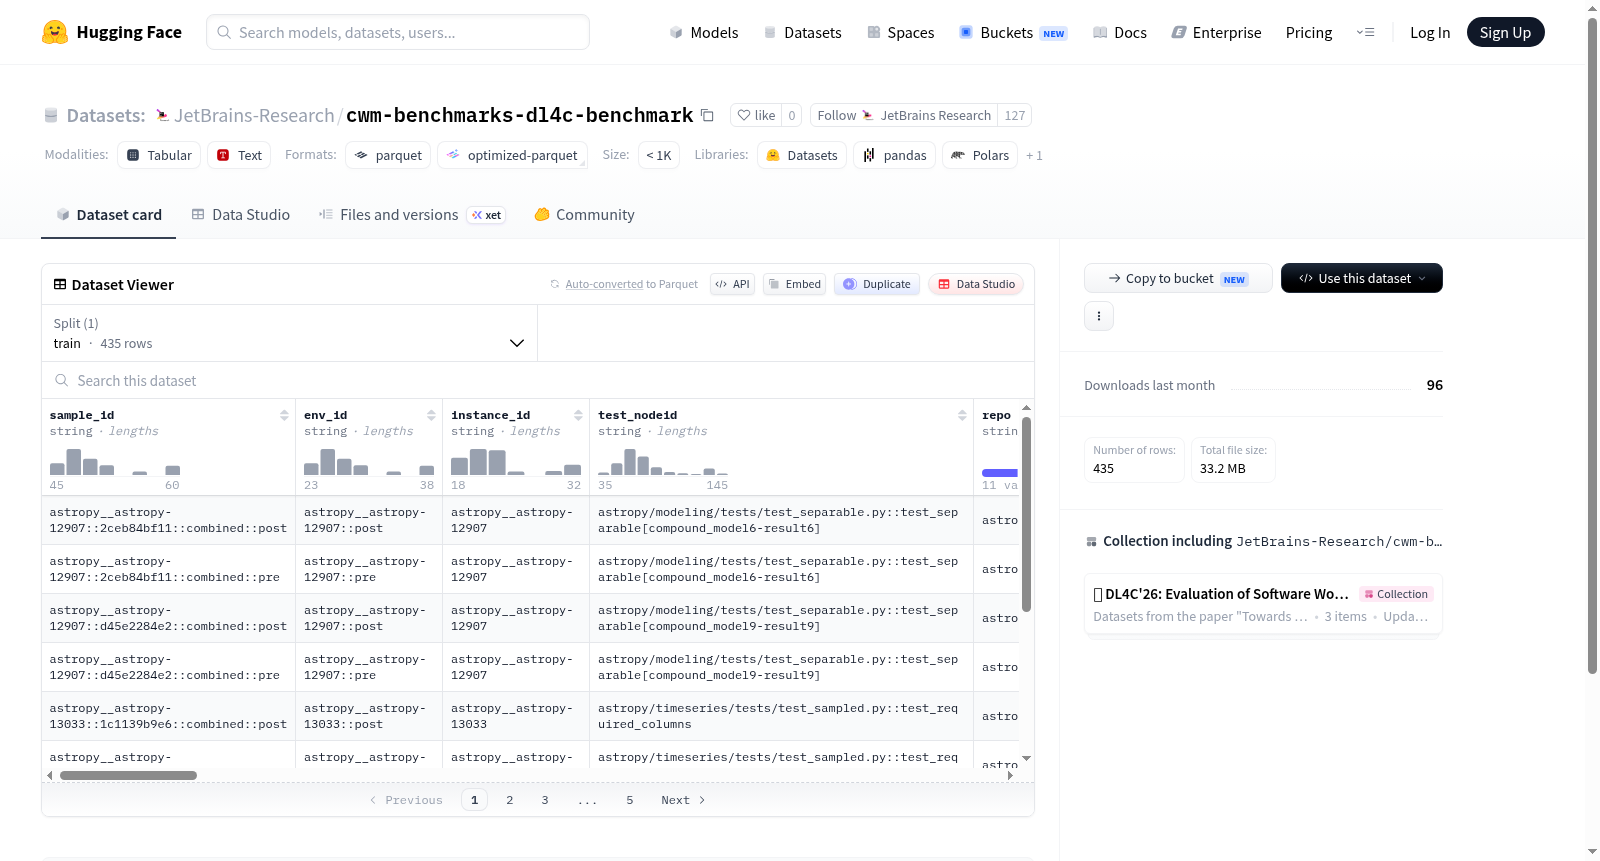The height and width of the screenshot is (861, 1600).
Task: Click the sample_id lengths histogram
Action: 115,461
